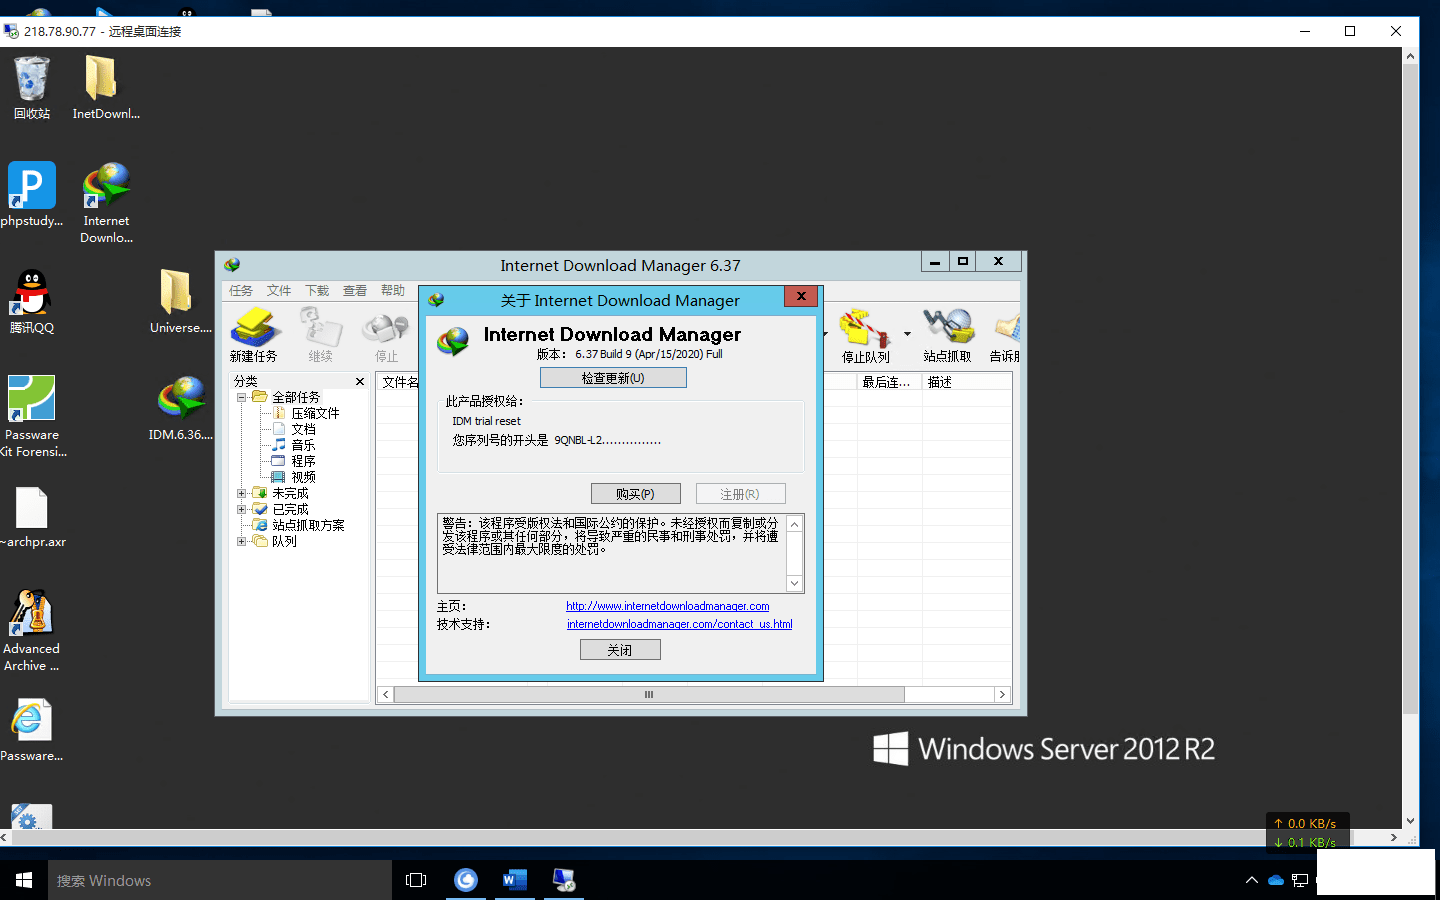The width and height of the screenshot is (1440, 900).
Task: Click the remote desktop vertical scroll down arrow
Action: [x=1410, y=821]
